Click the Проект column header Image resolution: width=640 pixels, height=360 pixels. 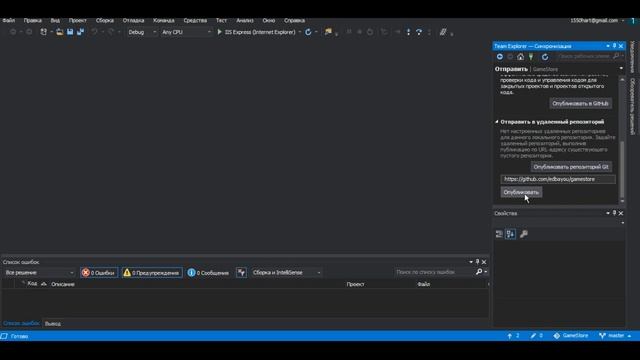(x=355, y=284)
